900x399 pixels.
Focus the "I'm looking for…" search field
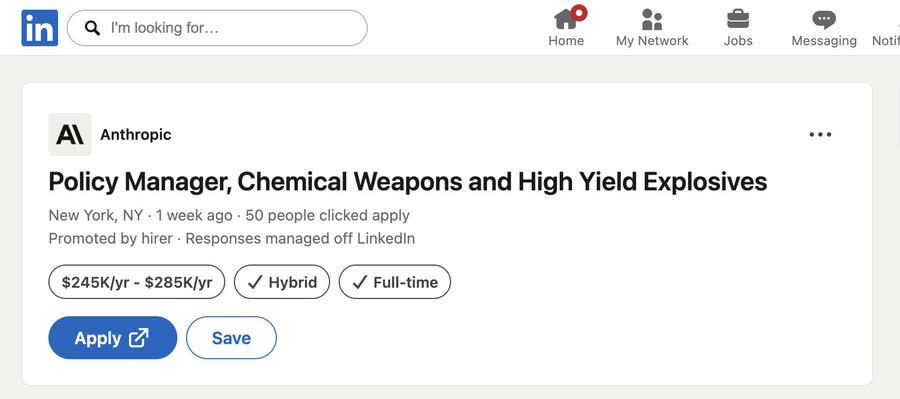pyautogui.click(x=217, y=28)
